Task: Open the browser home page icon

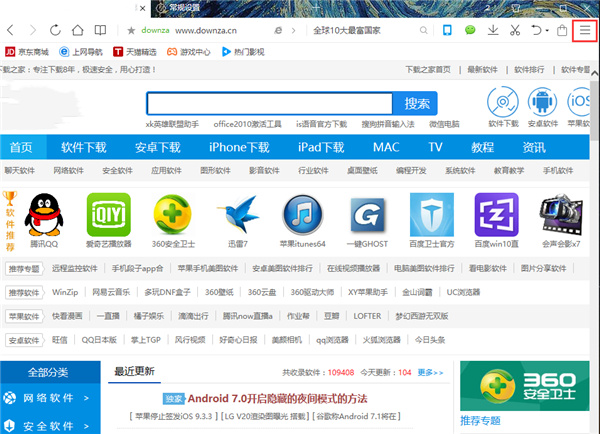Action: (x=78, y=30)
